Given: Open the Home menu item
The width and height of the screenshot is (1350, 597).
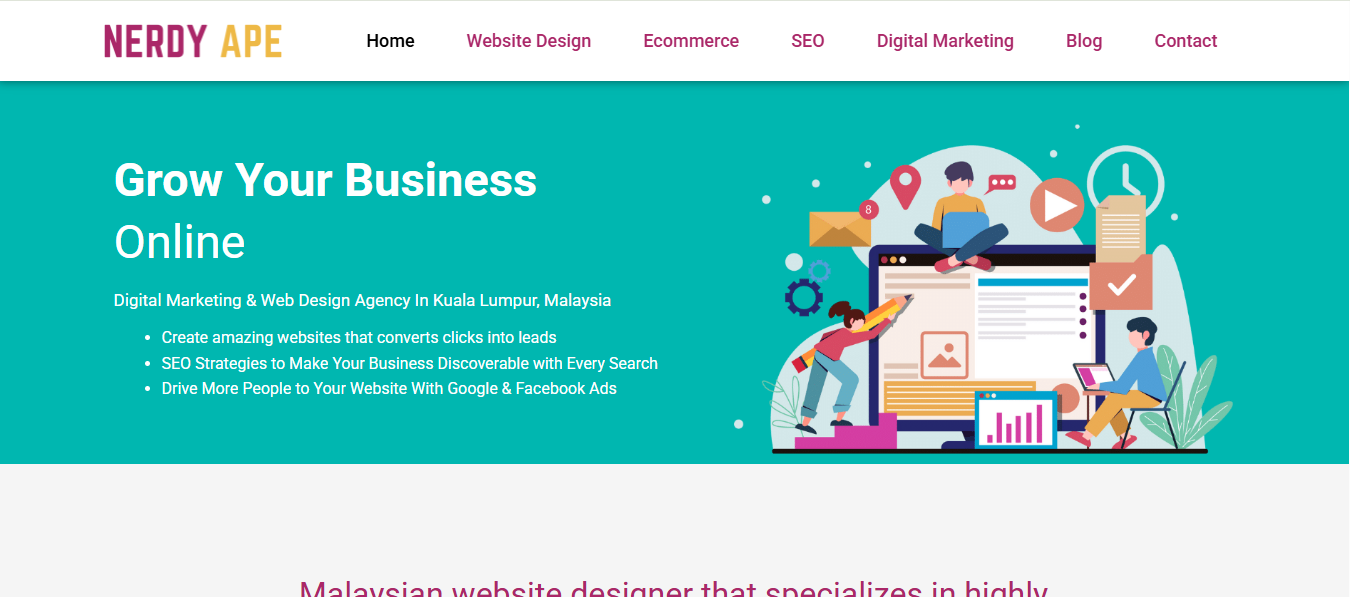Looking at the screenshot, I should pos(390,41).
